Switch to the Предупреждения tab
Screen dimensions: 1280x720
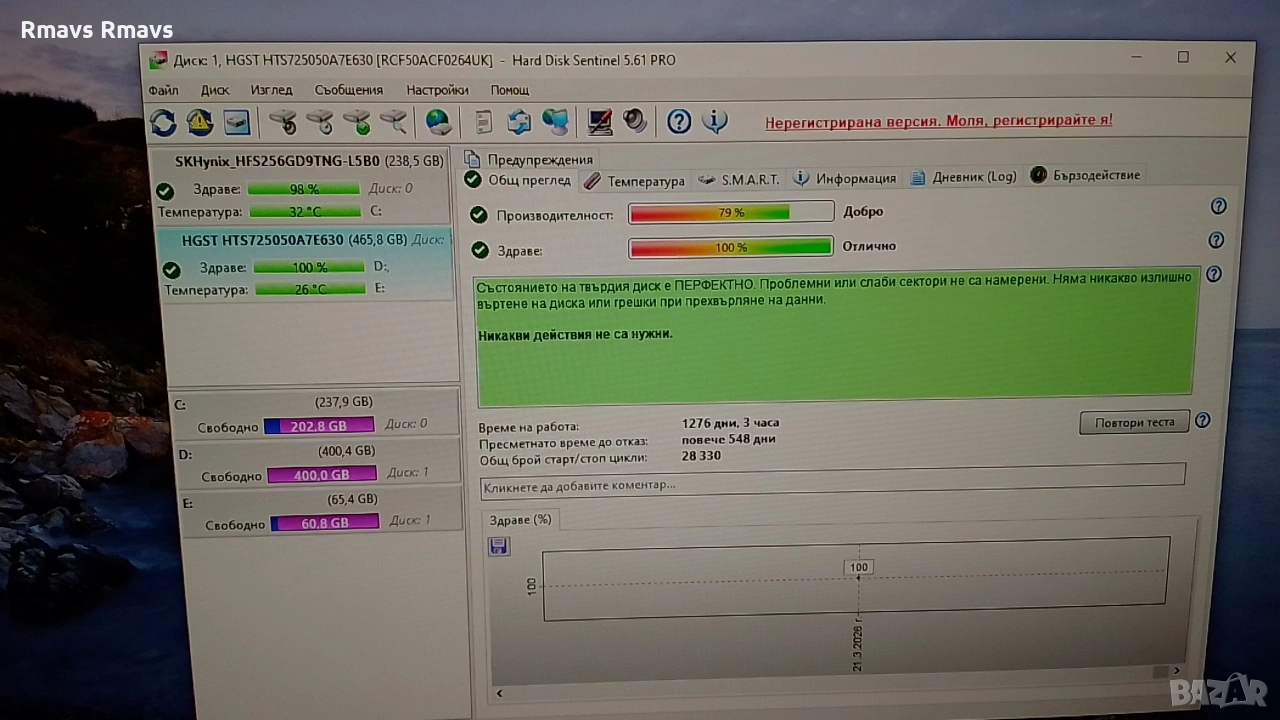[x=529, y=159]
